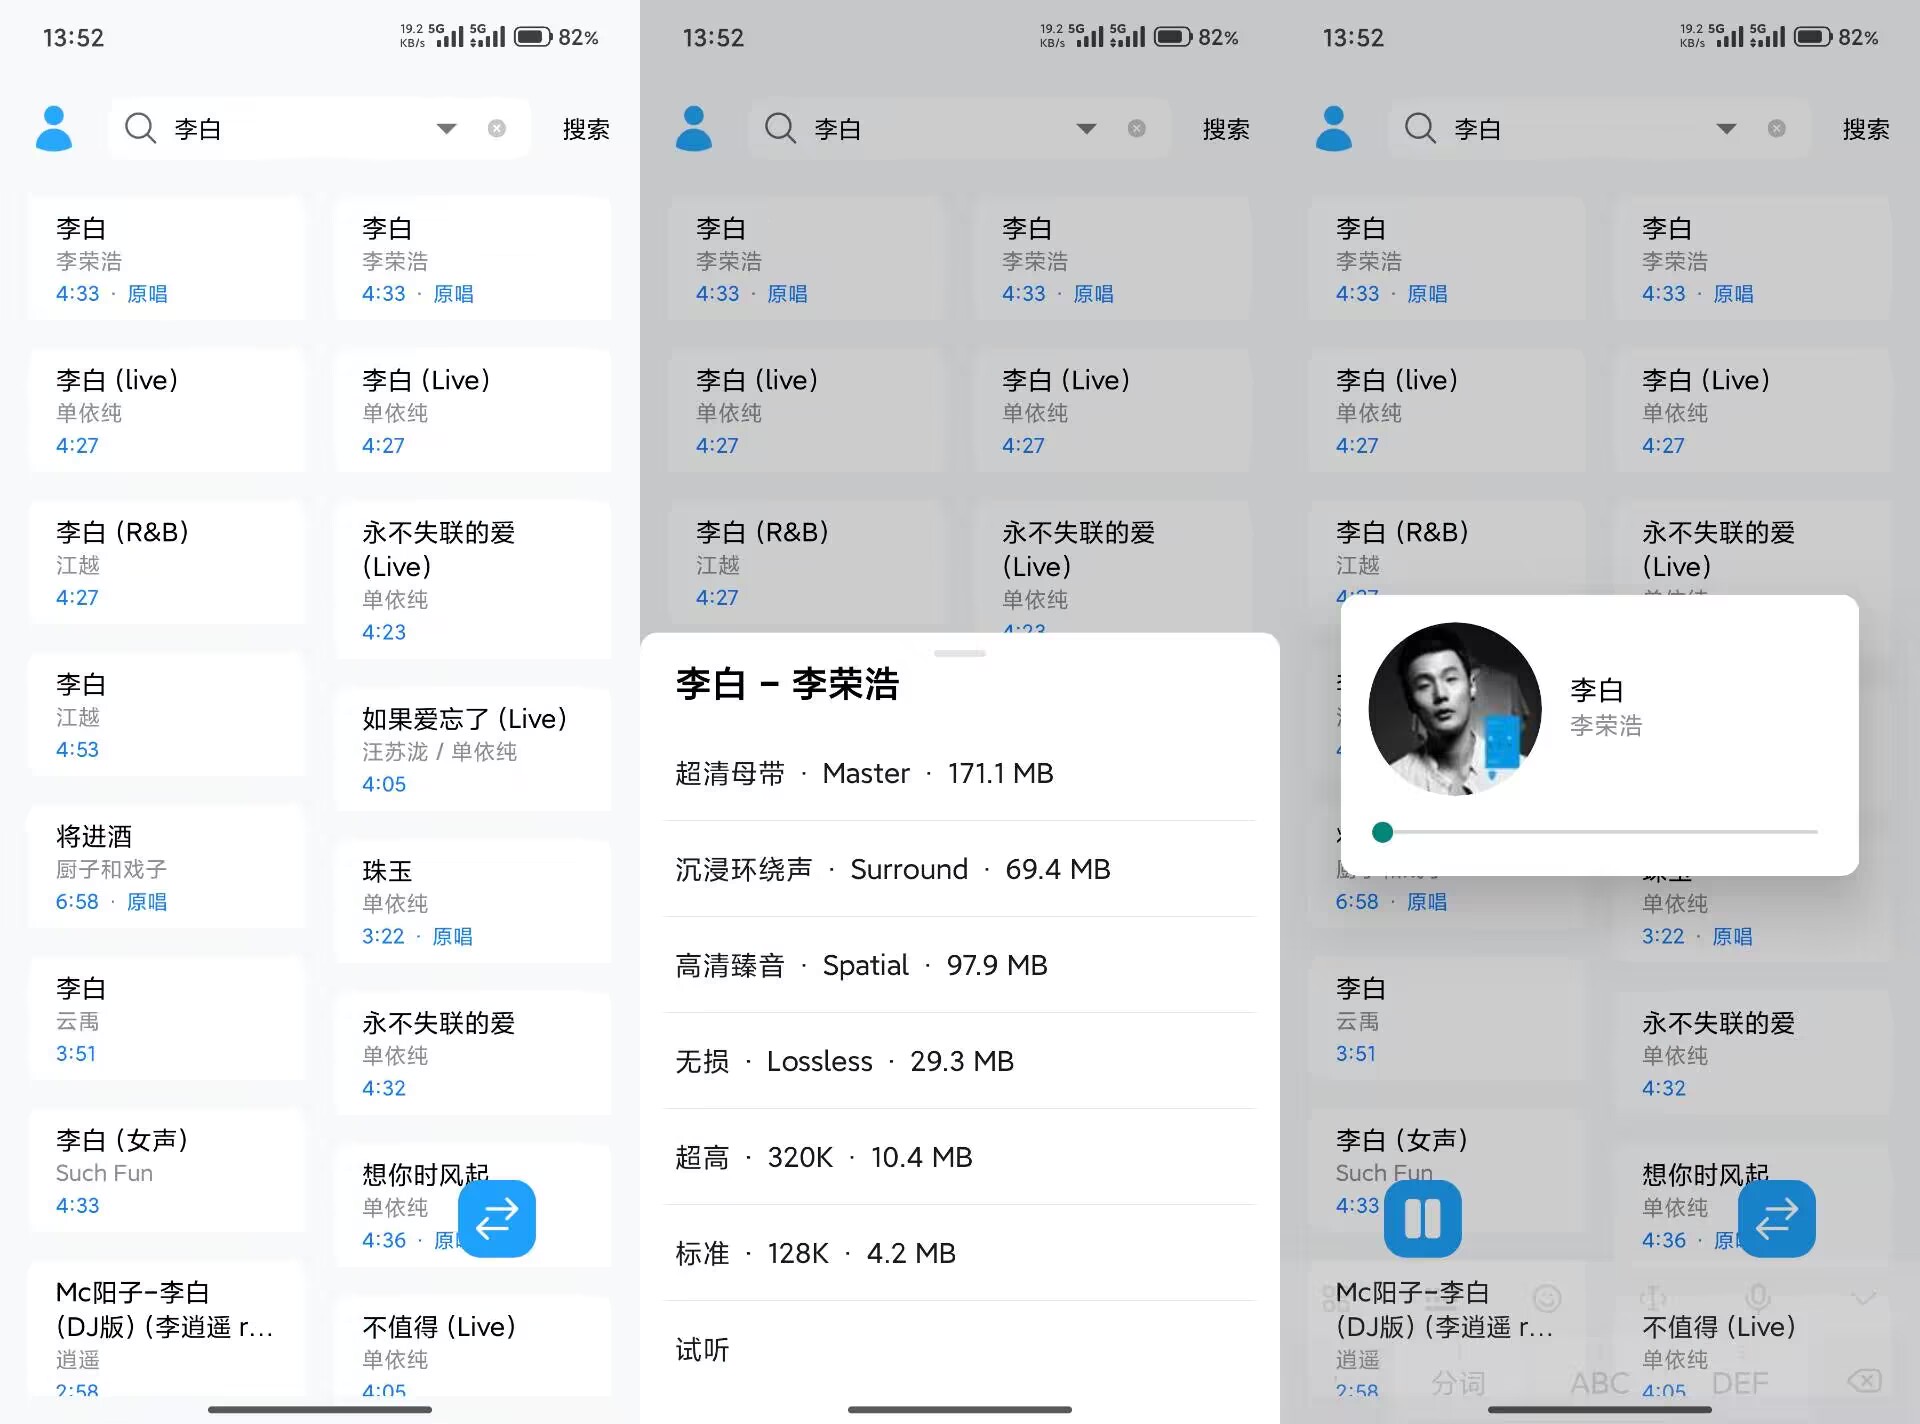Click the search magnifier icon
1920x1424 pixels.
(140, 128)
